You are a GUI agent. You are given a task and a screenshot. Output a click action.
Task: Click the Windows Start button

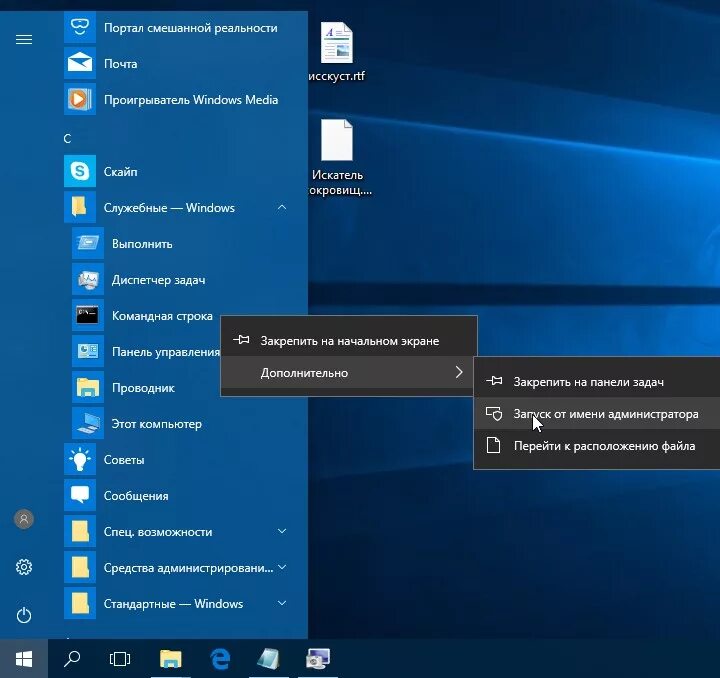pos(24,659)
